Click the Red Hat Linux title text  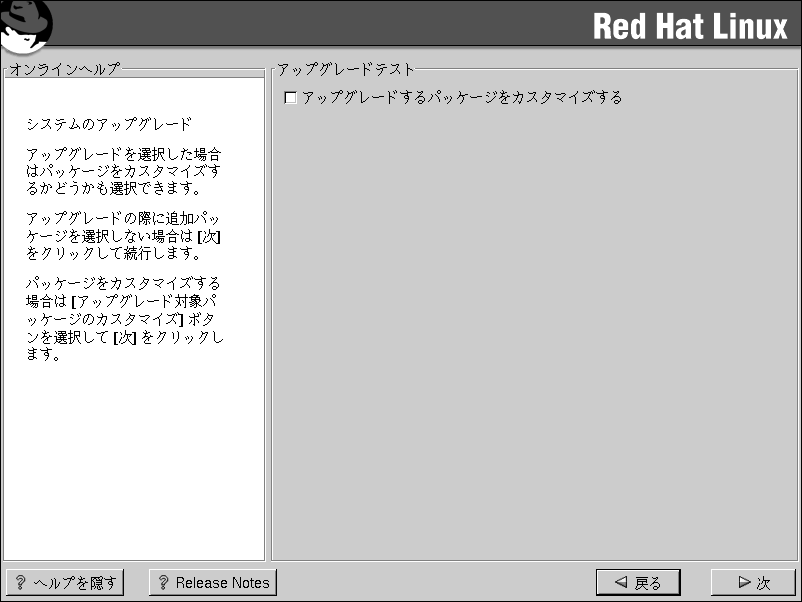tap(690, 27)
